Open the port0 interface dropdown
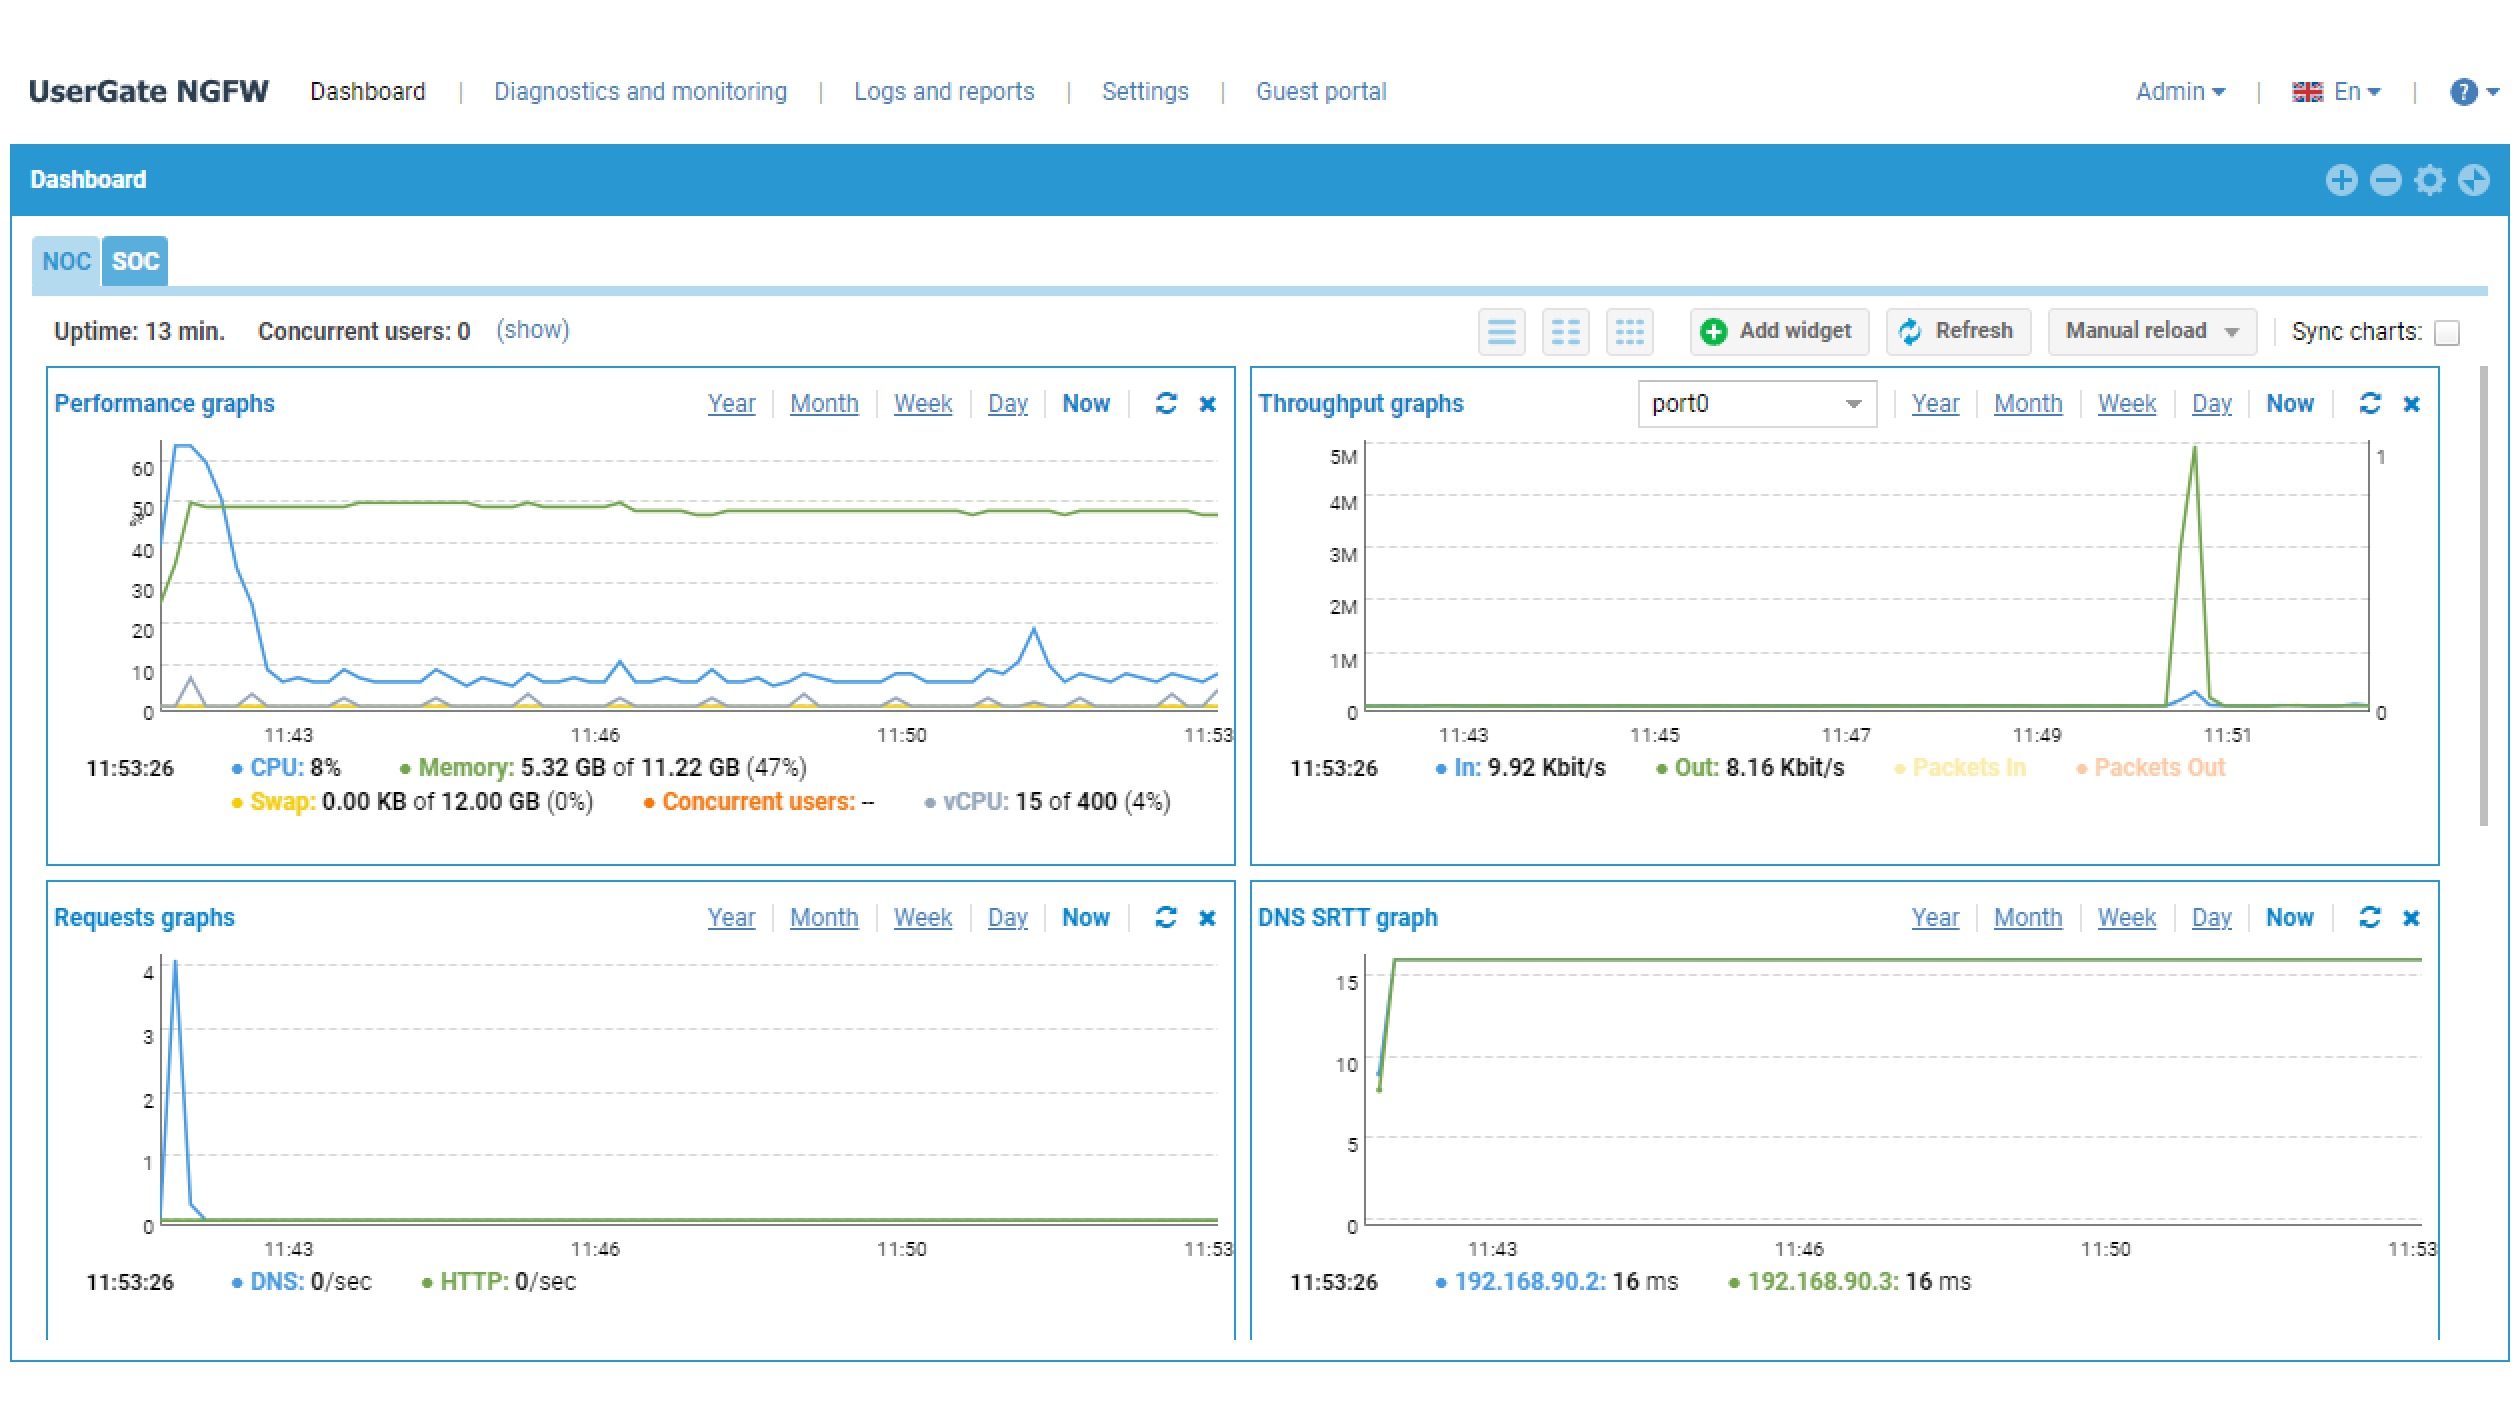 [1756, 404]
